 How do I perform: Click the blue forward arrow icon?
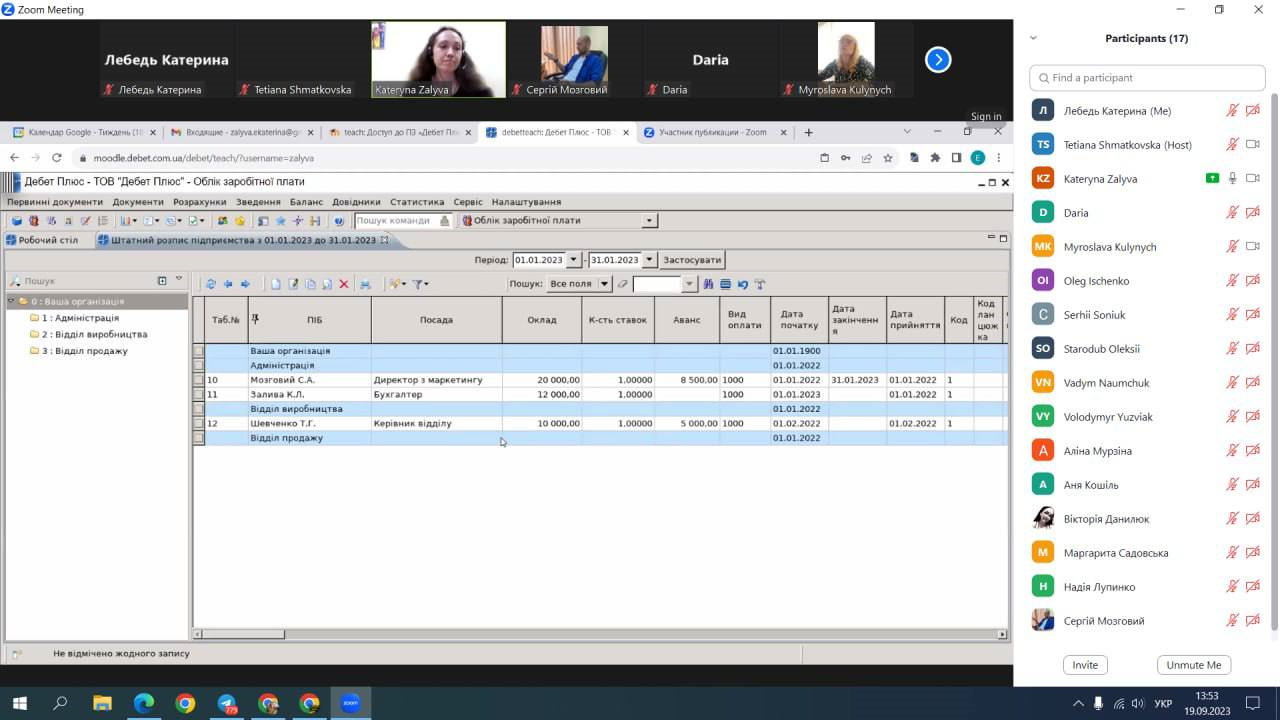[245, 284]
